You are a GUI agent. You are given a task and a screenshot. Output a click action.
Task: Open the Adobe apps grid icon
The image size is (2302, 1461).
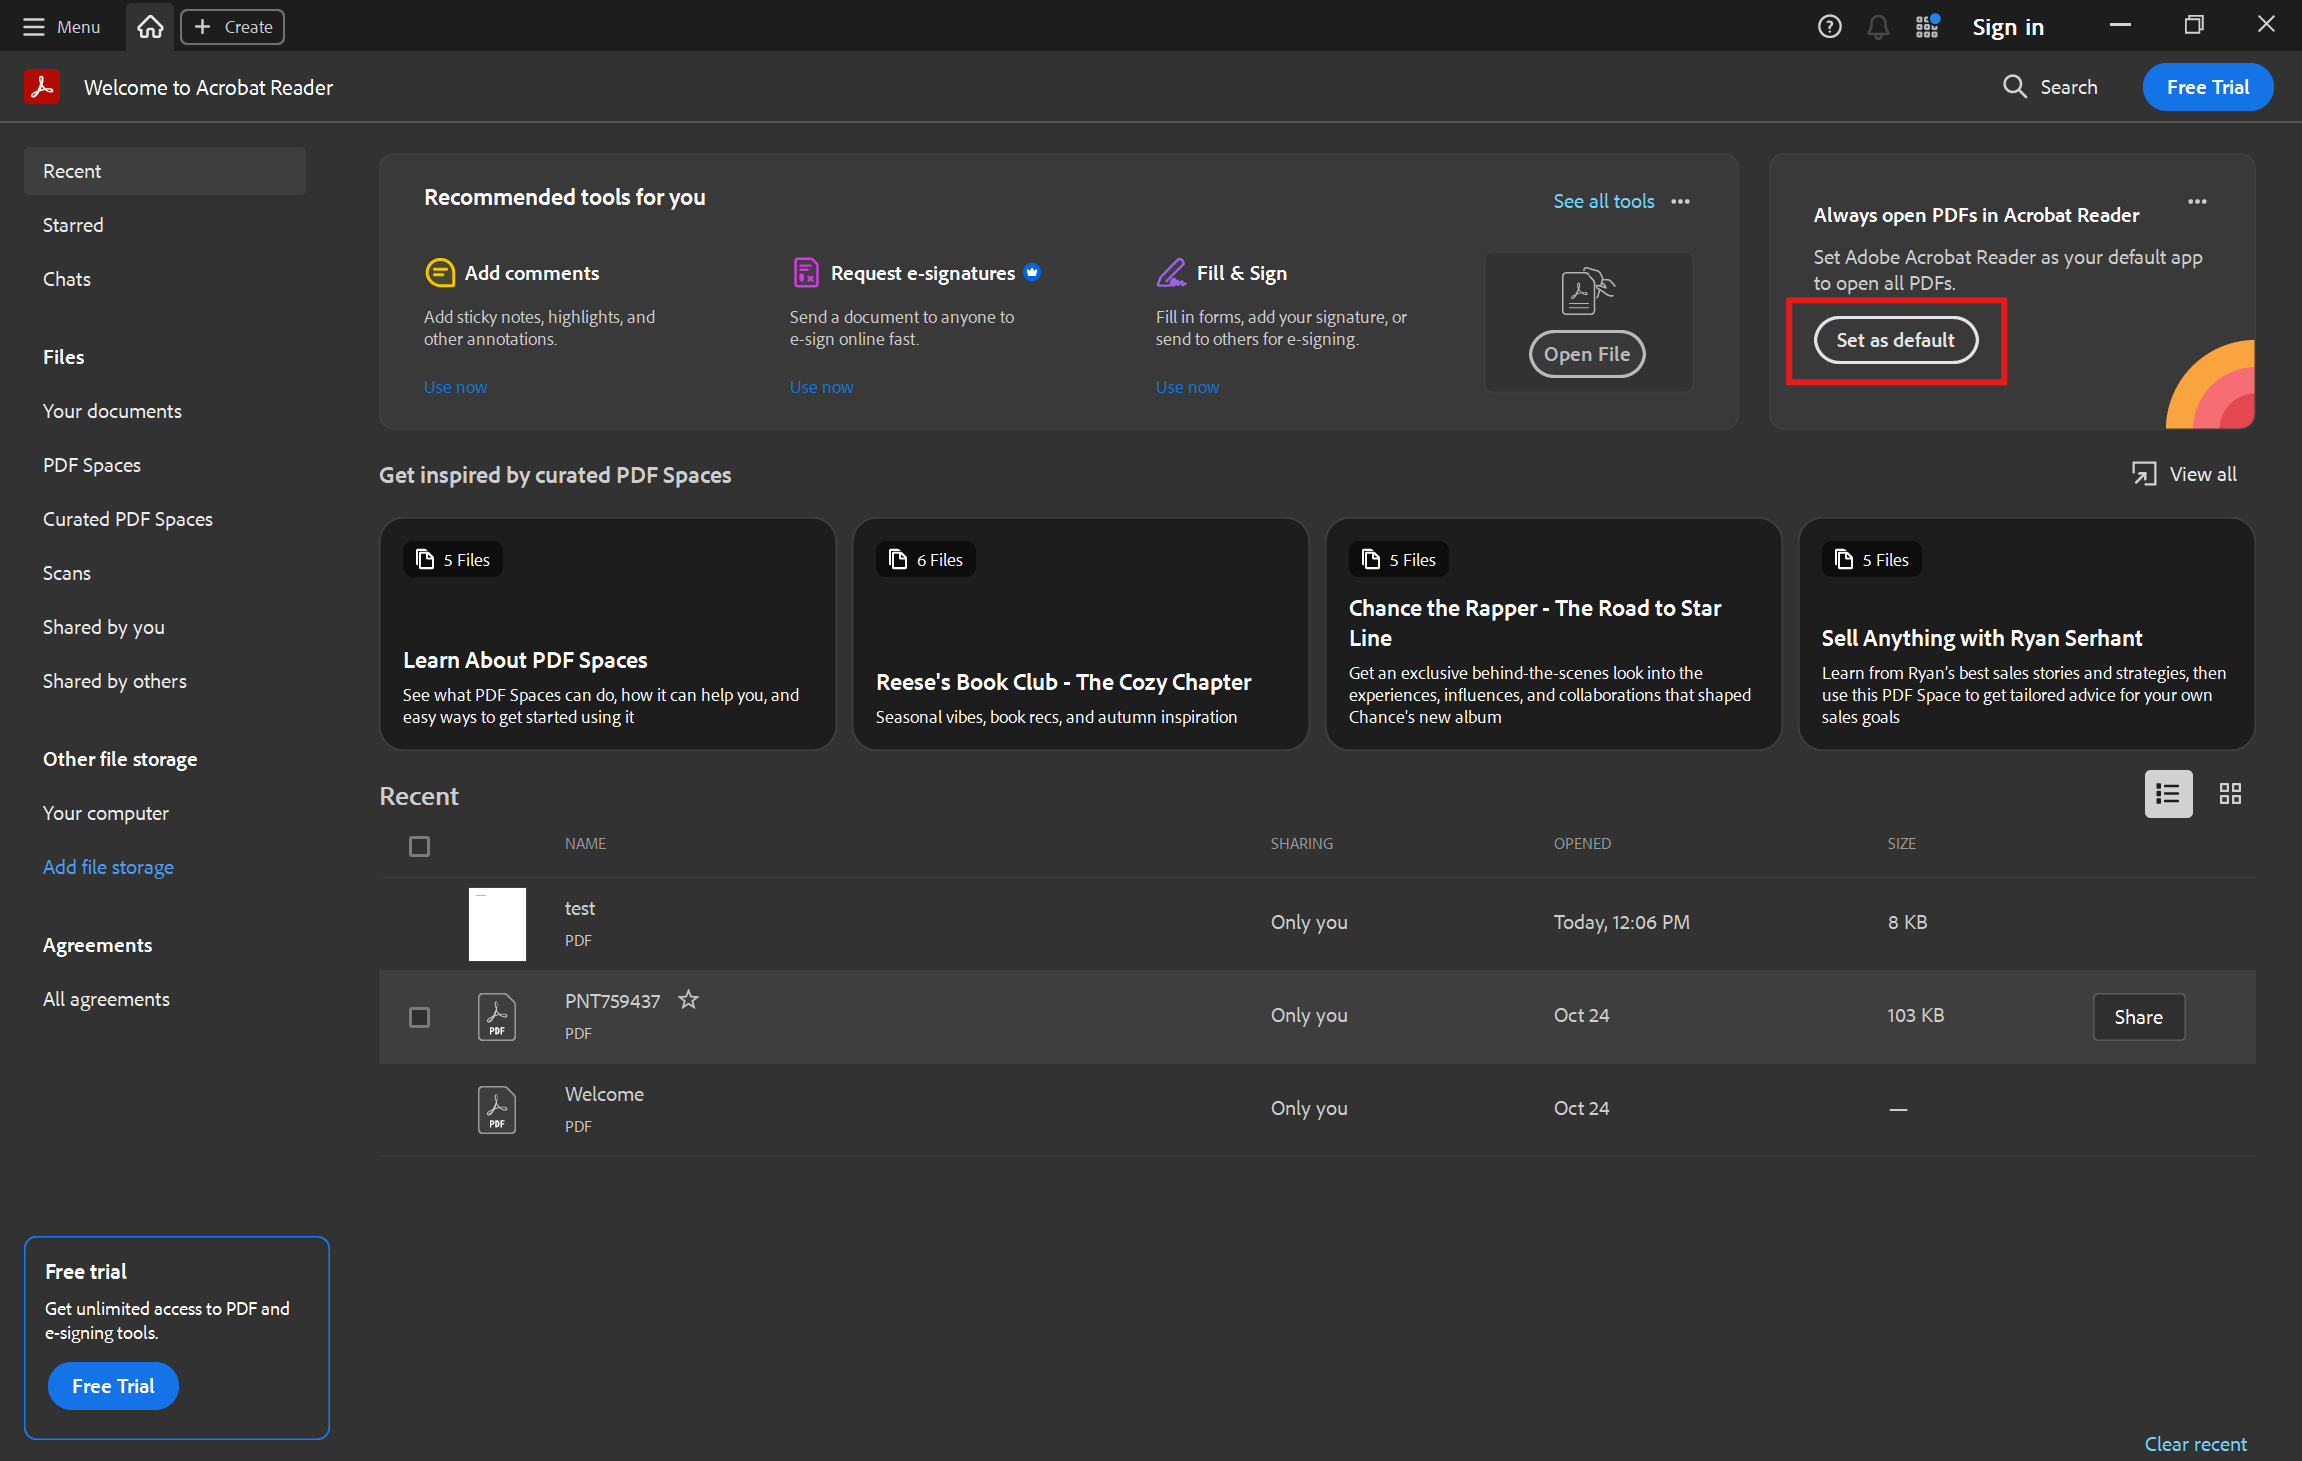(x=1927, y=27)
